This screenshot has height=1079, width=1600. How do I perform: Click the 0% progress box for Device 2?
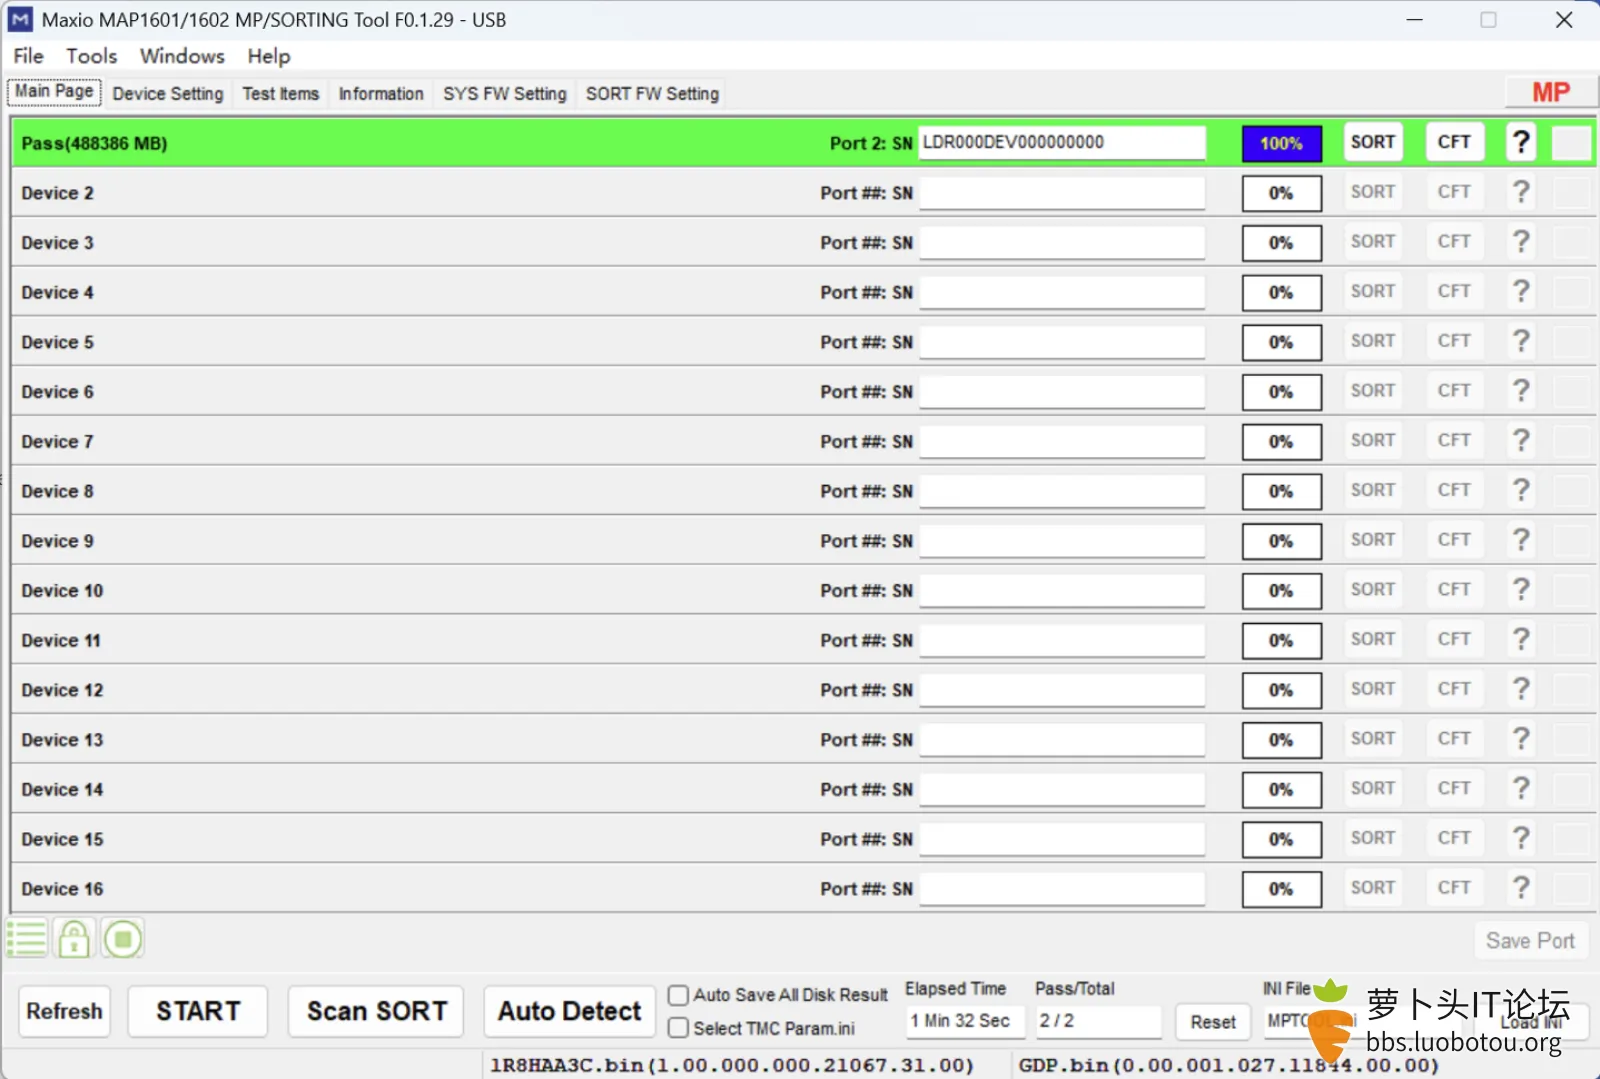click(x=1281, y=193)
